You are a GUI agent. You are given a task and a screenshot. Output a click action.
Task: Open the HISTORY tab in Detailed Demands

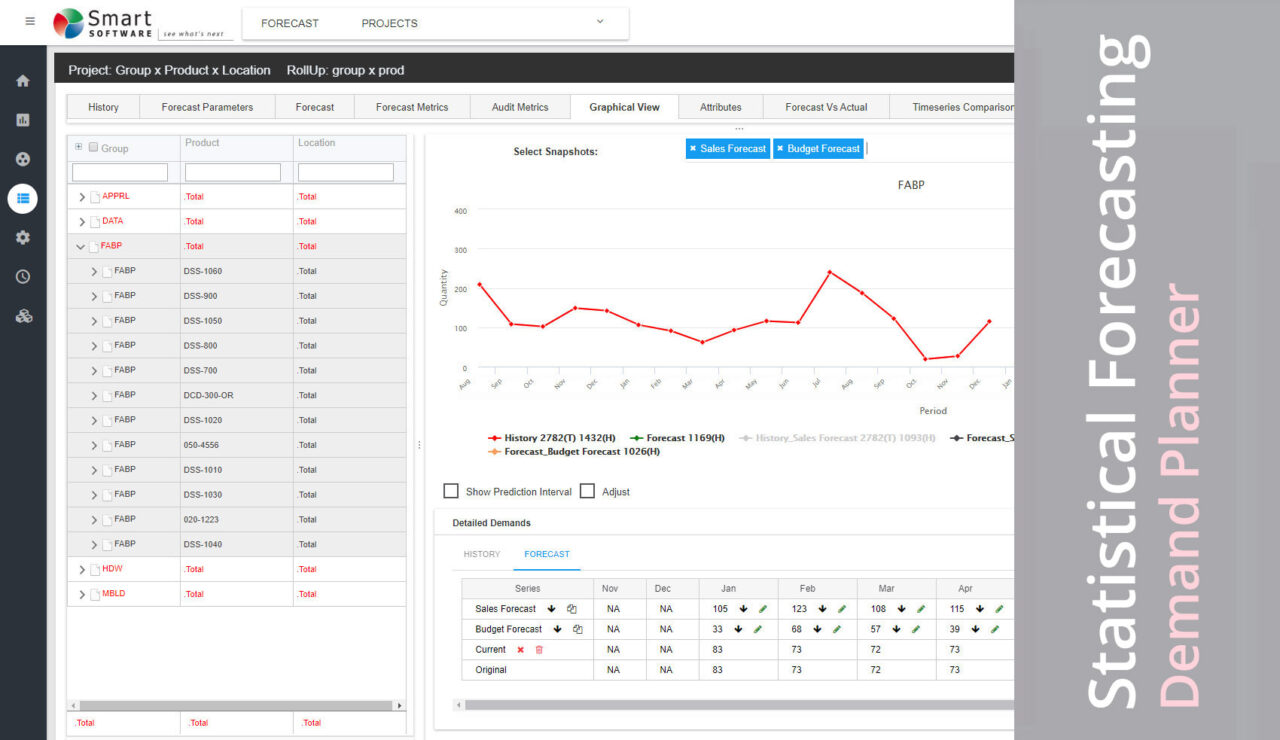(481, 554)
